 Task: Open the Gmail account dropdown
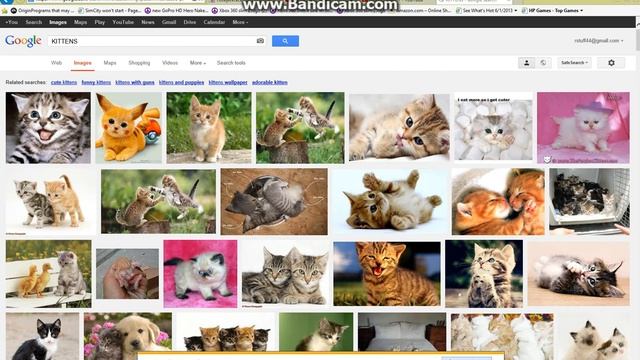click(598, 40)
